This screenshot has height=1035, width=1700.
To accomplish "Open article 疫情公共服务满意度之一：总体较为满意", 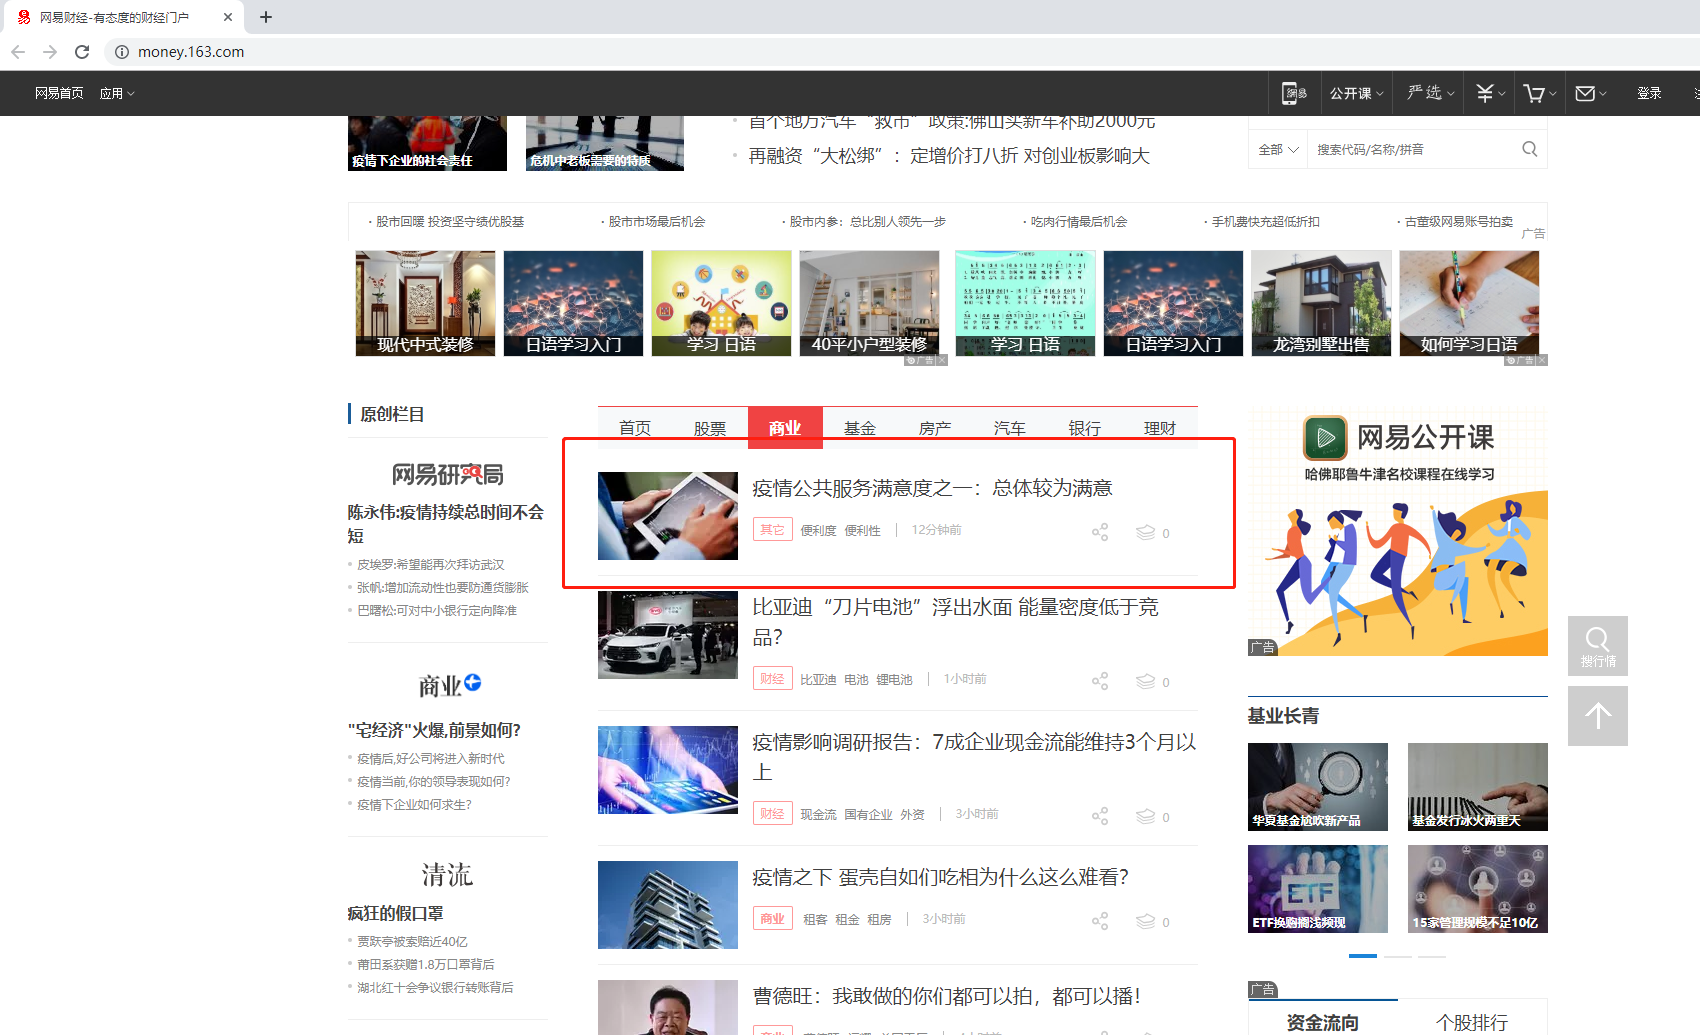I will pos(932,488).
